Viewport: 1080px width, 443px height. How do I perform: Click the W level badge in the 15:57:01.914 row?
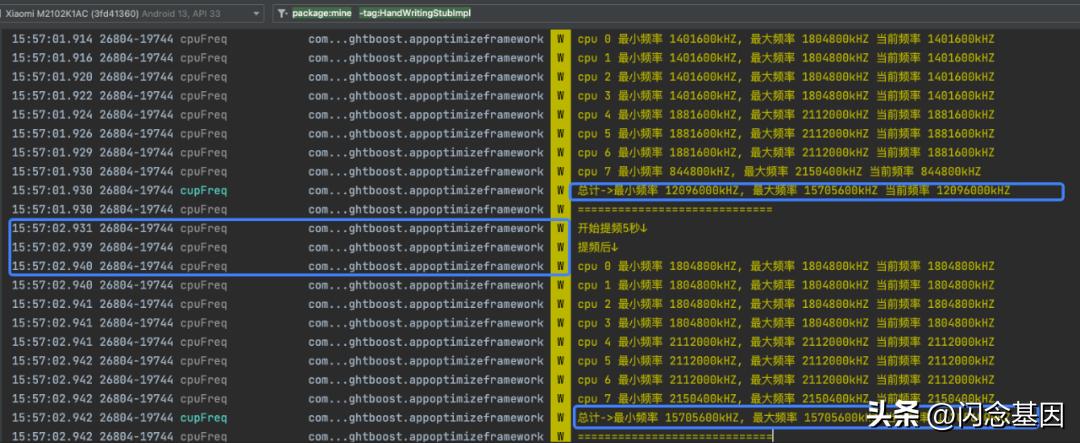tap(560, 39)
